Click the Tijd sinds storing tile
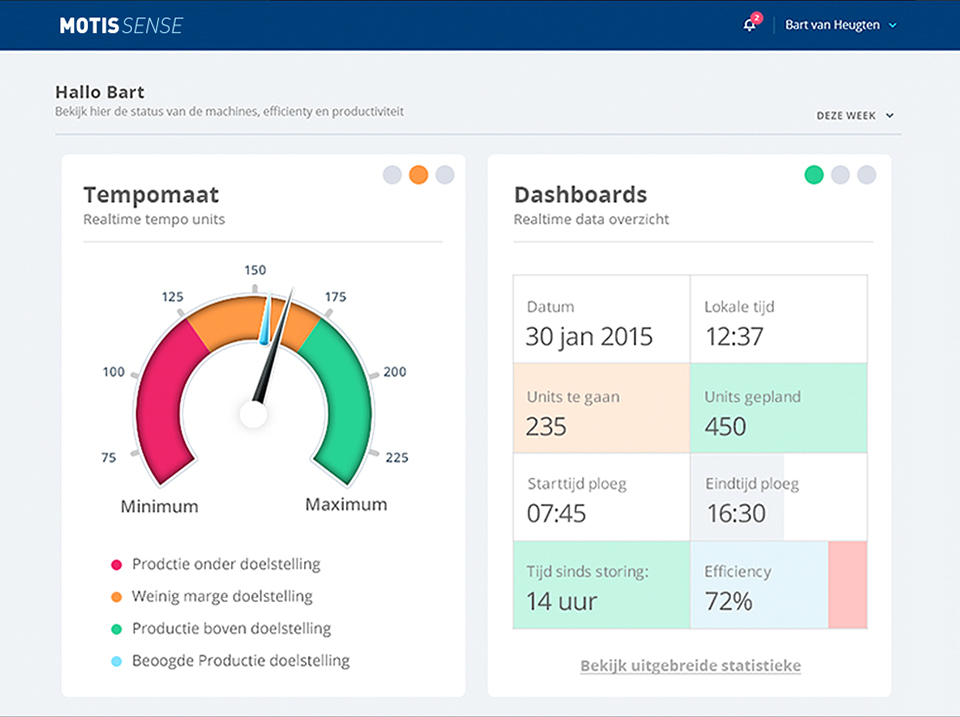This screenshot has width=960, height=717. click(601, 586)
